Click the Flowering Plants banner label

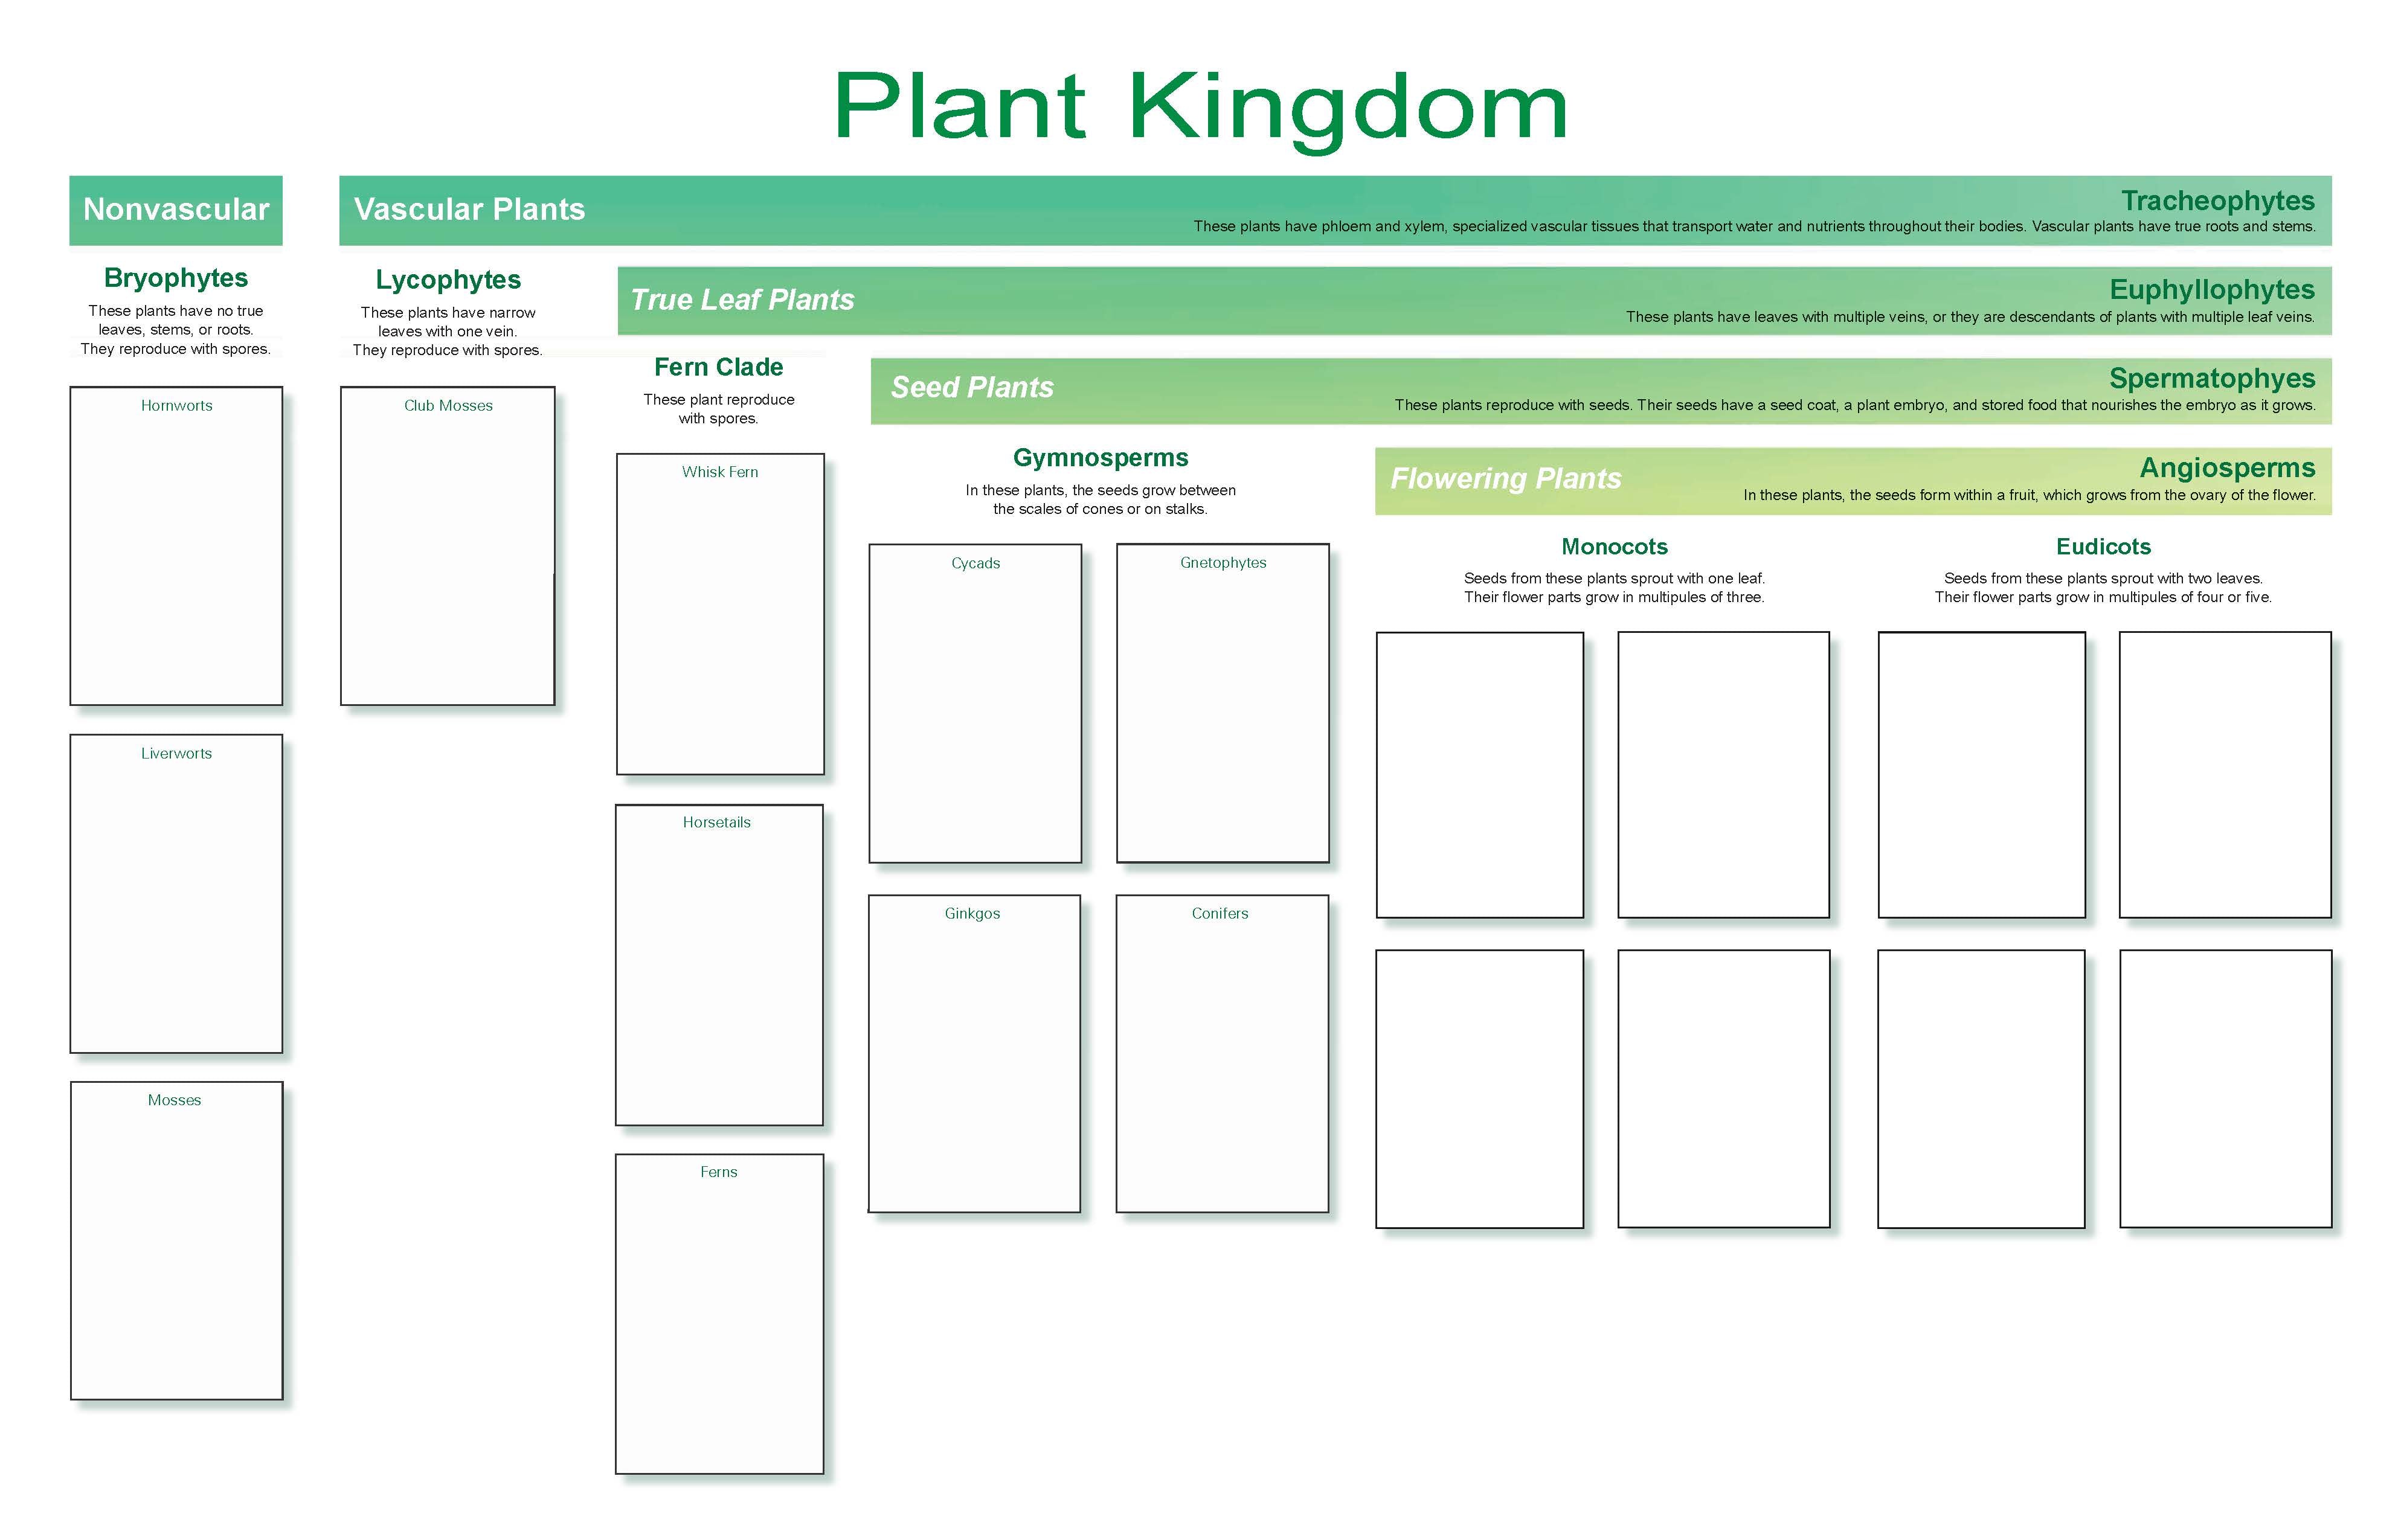pos(1505,479)
